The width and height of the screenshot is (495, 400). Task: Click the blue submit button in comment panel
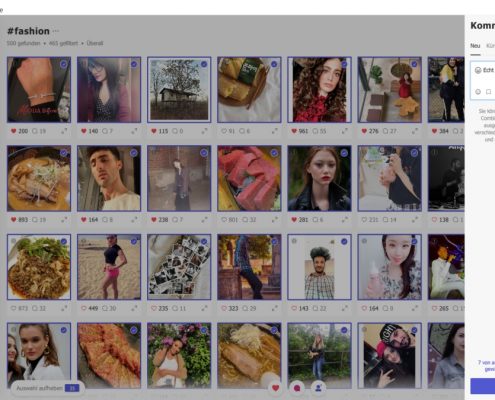(483, 386)
